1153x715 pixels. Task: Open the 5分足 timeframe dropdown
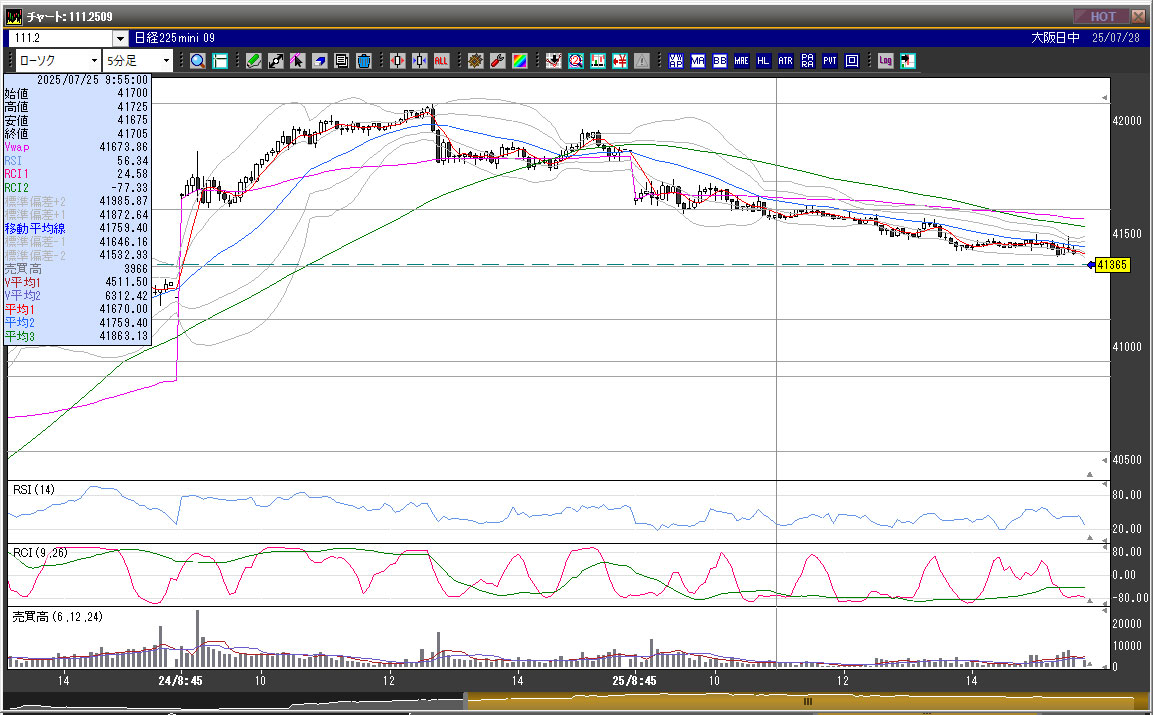138,60
